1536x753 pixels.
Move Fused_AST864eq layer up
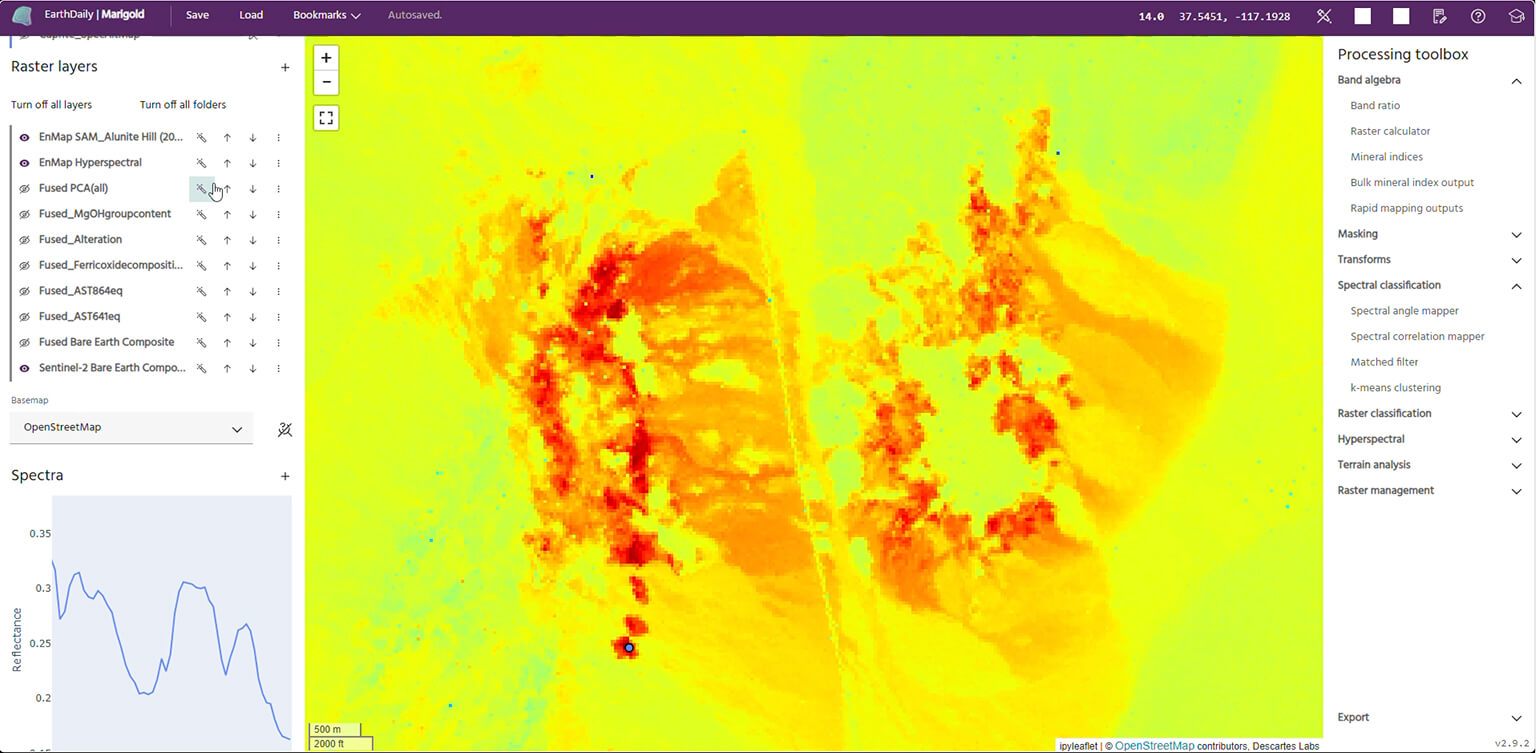[x=227, y=291]
